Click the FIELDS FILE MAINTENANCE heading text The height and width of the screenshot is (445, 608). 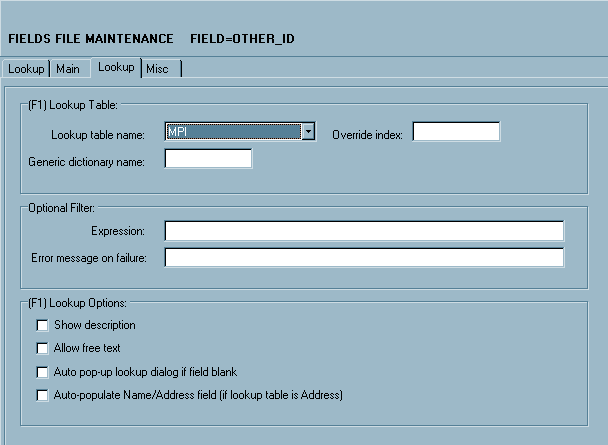tap(90, 39)
